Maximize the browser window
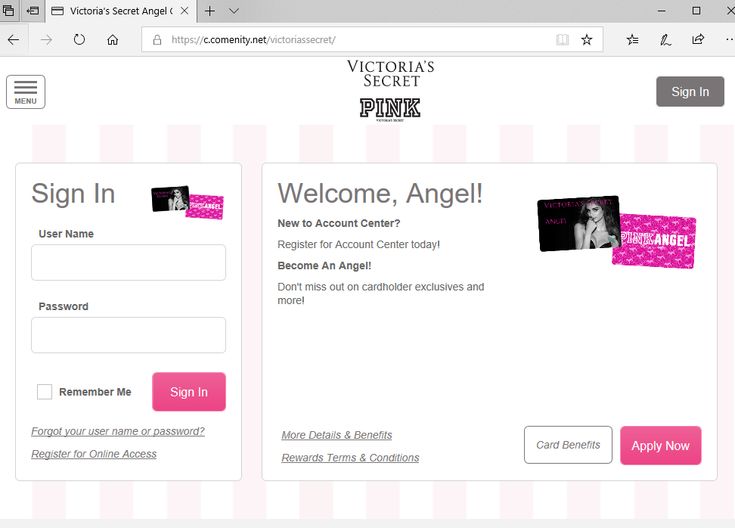The height and width of the screenshot is (528, 735). tap(697, 11)
